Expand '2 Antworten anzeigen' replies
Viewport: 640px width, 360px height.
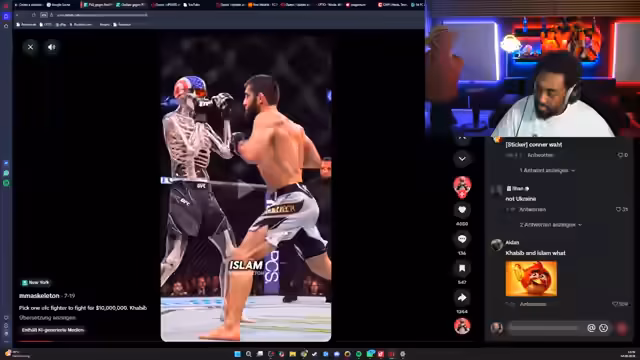(551, 224)
